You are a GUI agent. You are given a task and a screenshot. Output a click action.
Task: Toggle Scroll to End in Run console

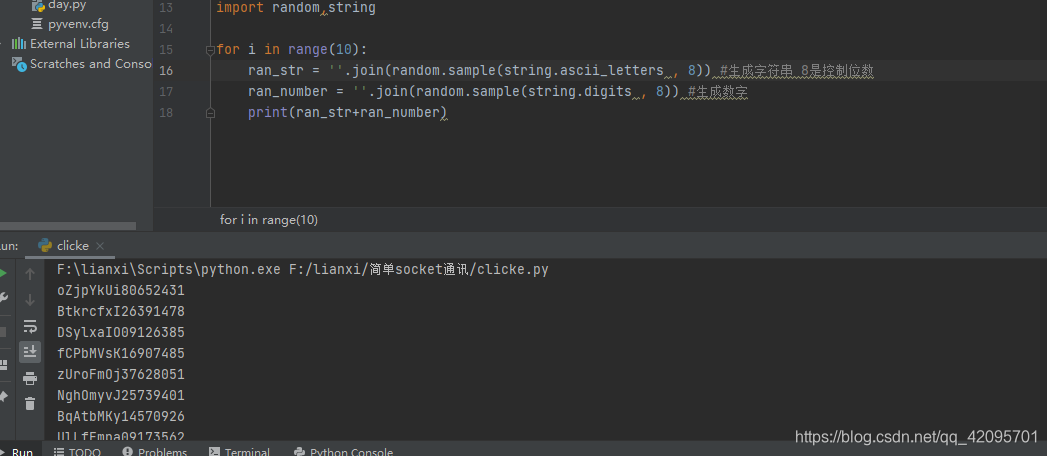pos(30,351)
